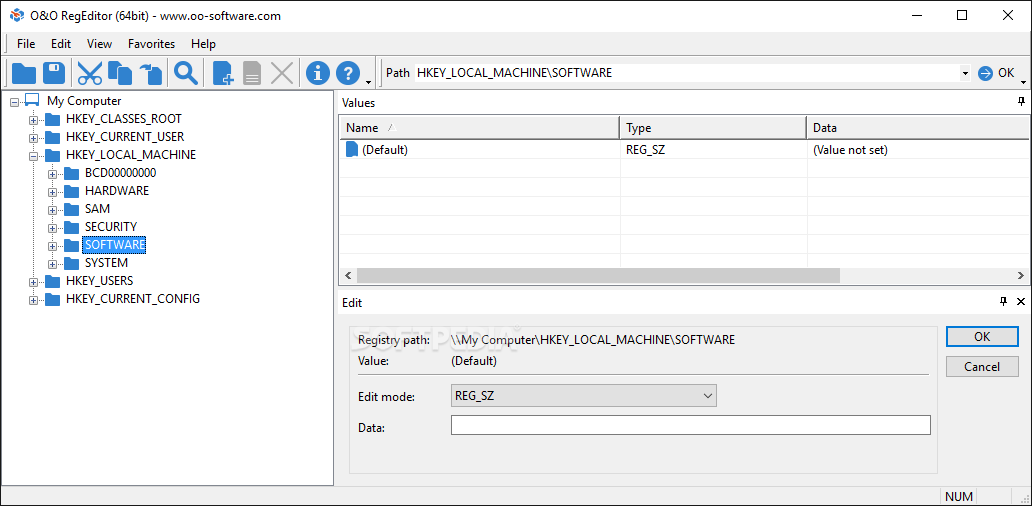The width and height of the screenshot is (1032, 506).
Task: Select the HKEY_CURRENT_USER tree label
Action: coord(125,137)
